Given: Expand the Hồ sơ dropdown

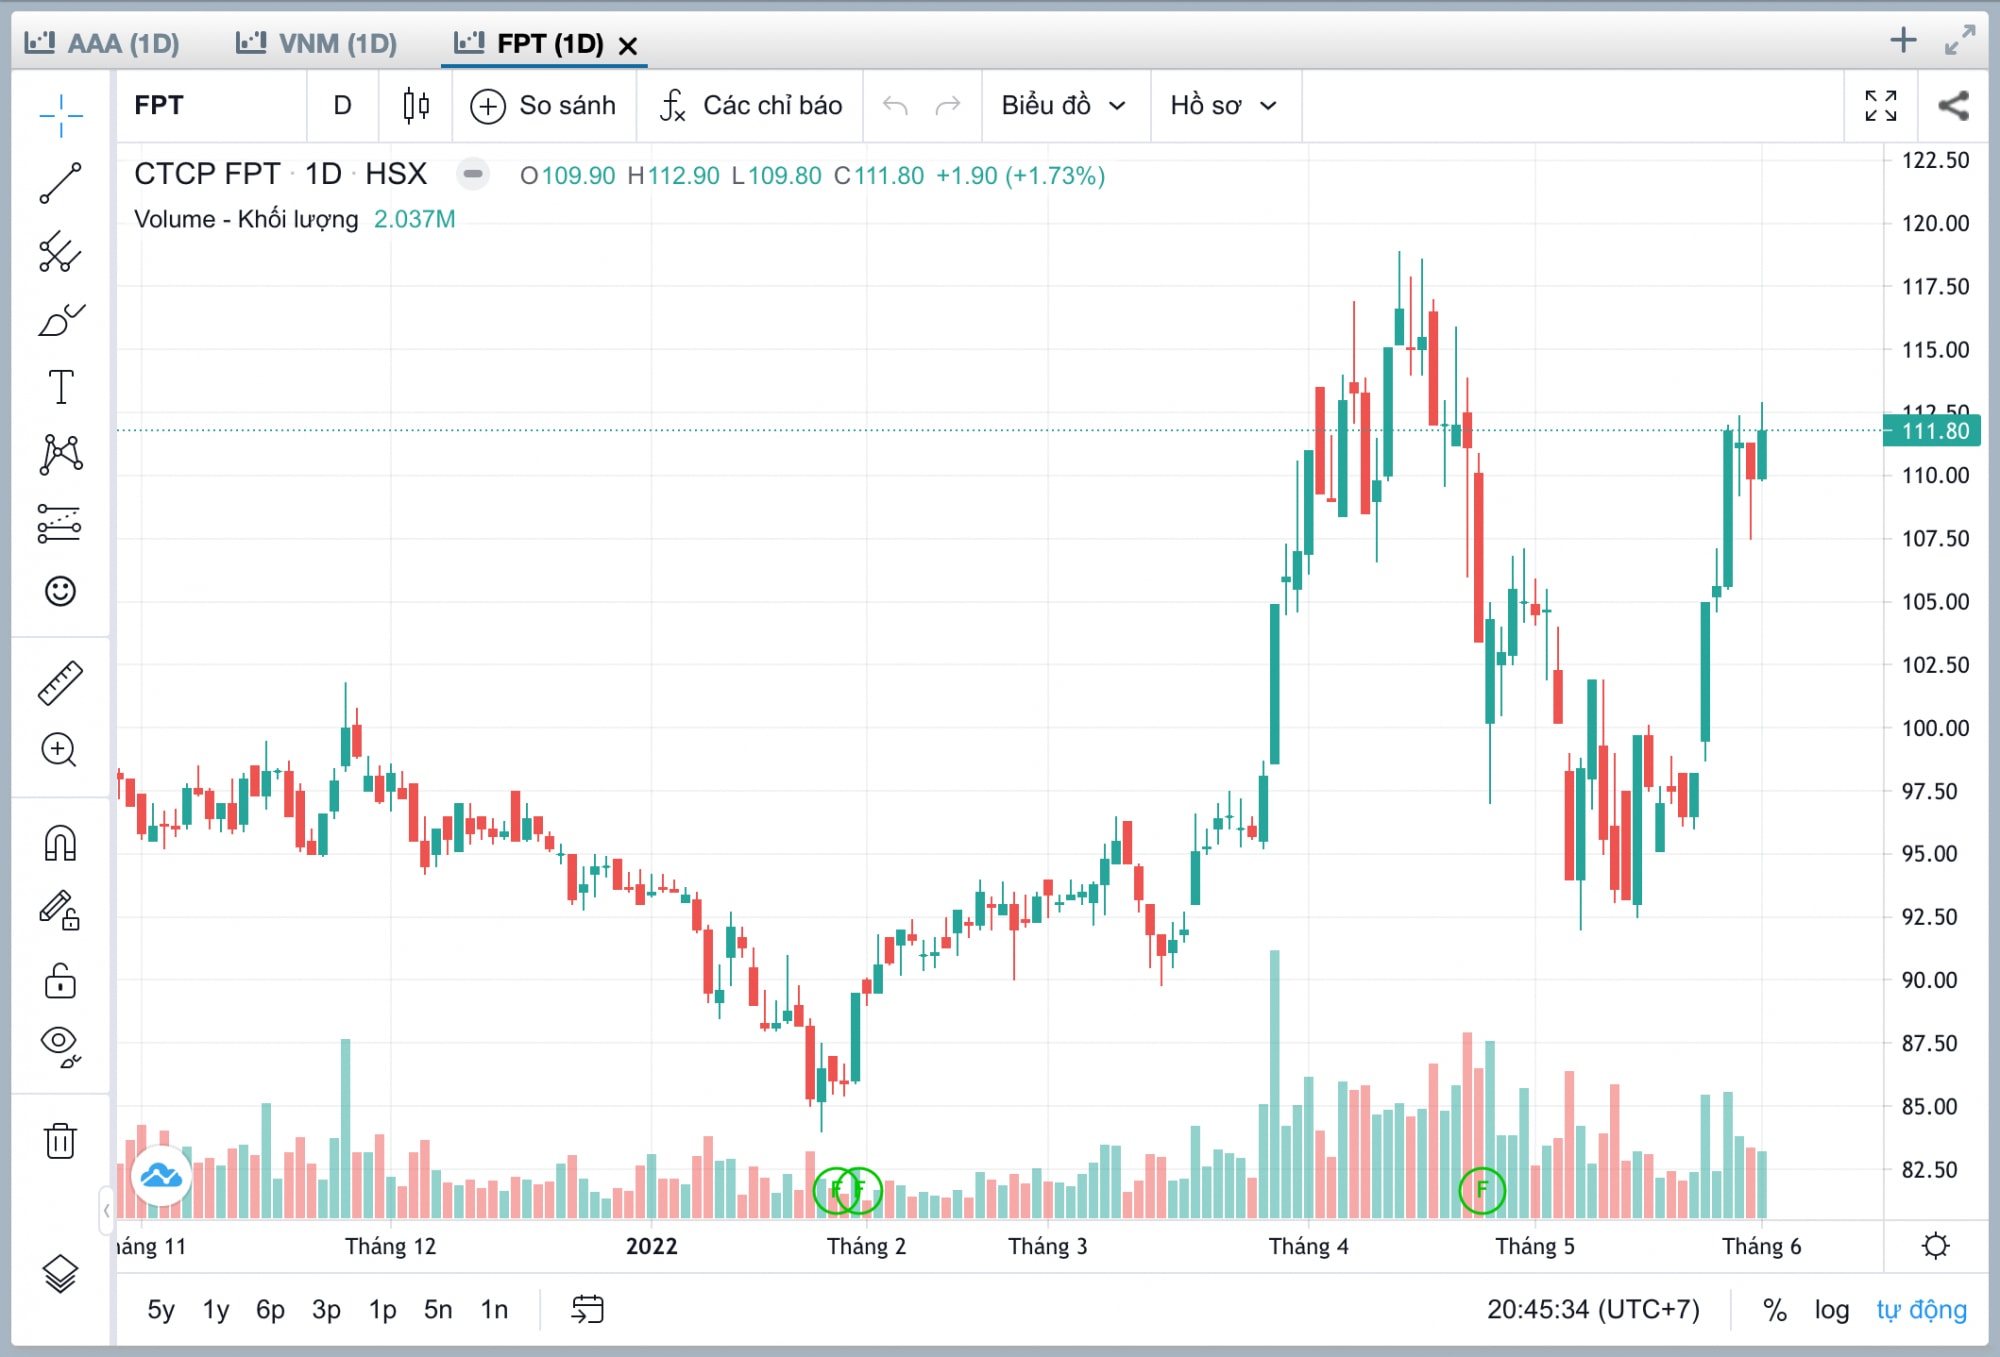Looking at the screenshot, I should click(x=1224, y=105).
